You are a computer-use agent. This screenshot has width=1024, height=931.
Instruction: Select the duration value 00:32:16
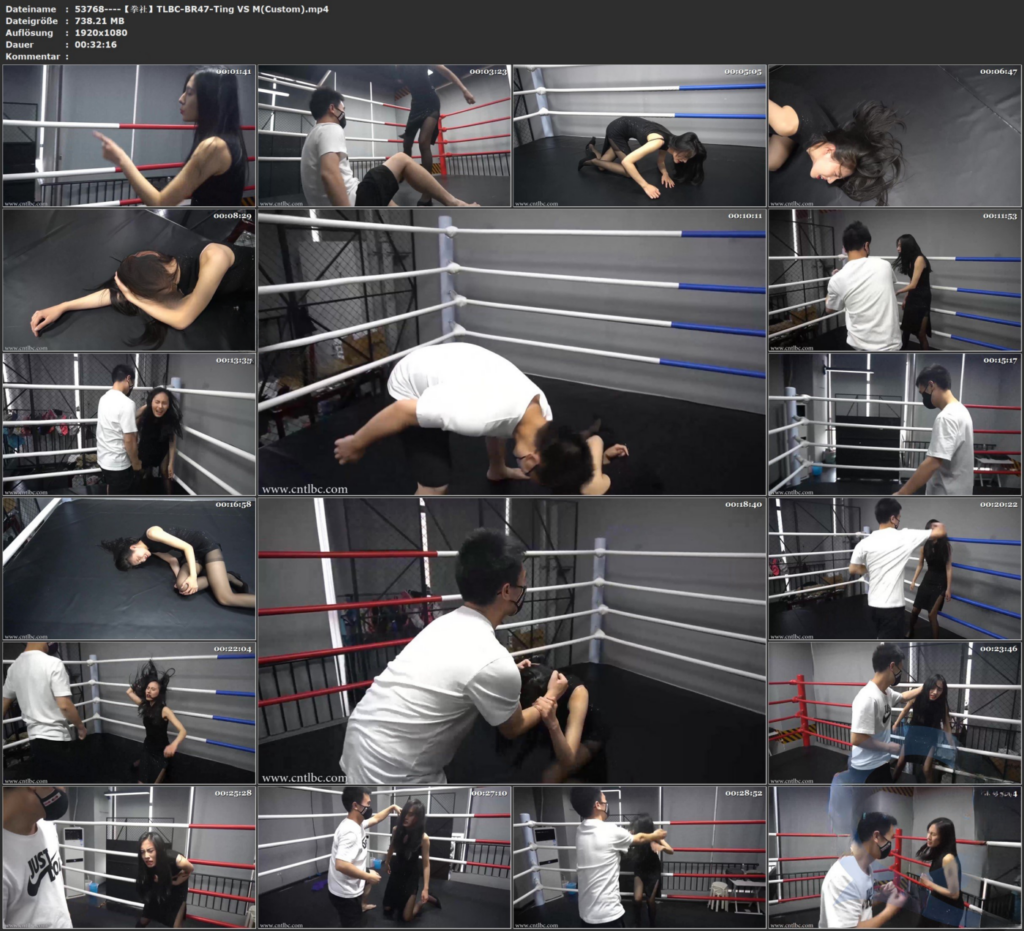coord(95,44)
